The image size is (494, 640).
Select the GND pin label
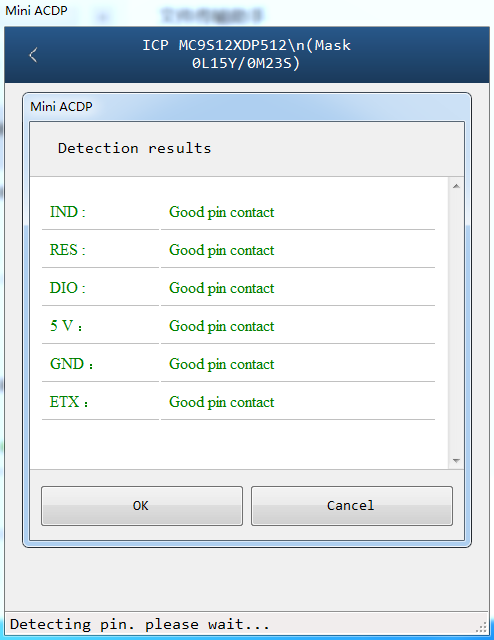71,364
